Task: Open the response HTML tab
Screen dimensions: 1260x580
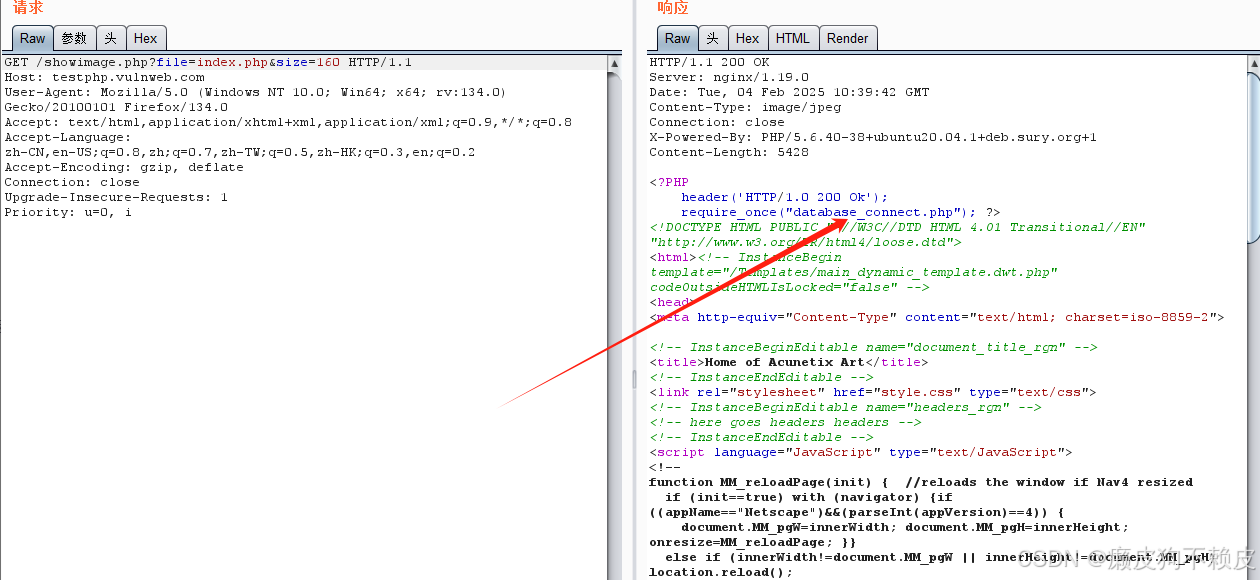Action: click(x=793, y=38)
